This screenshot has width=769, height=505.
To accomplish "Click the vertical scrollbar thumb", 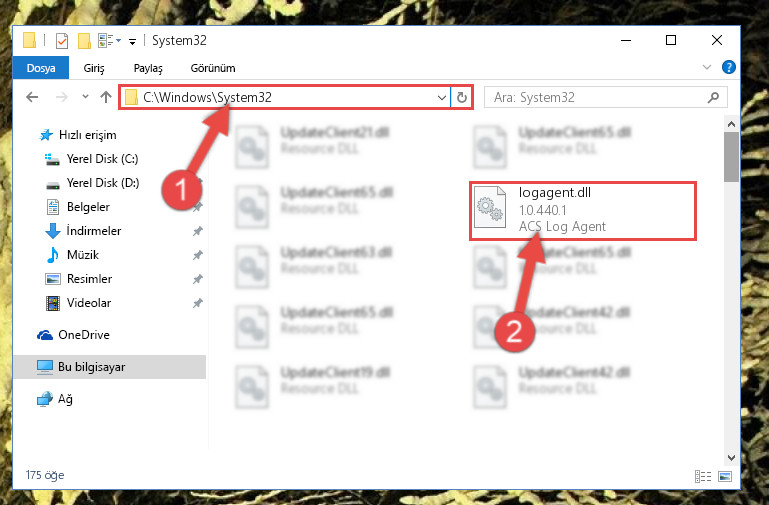I will click(731, 157).
